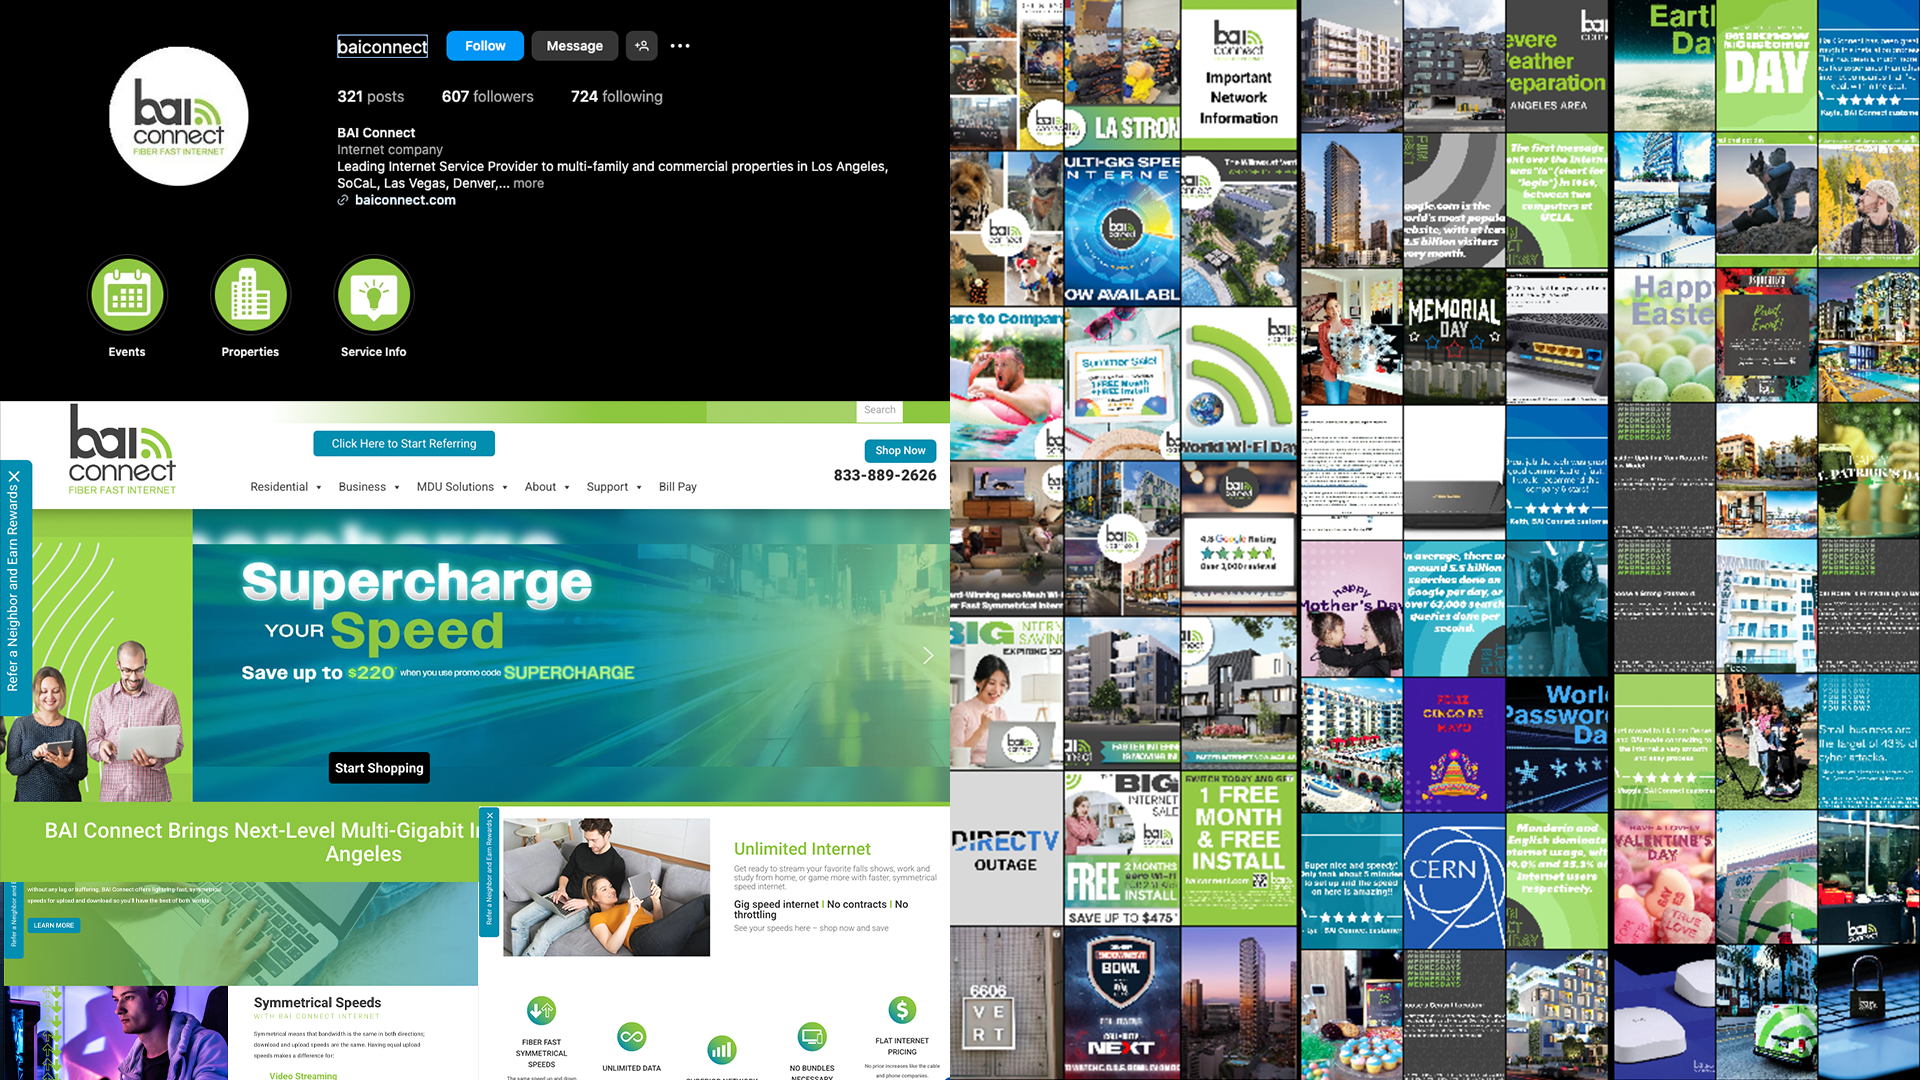Click the Start Shopping button
The width and height of the screenshot is (1920, 1080).
(379, 768)
